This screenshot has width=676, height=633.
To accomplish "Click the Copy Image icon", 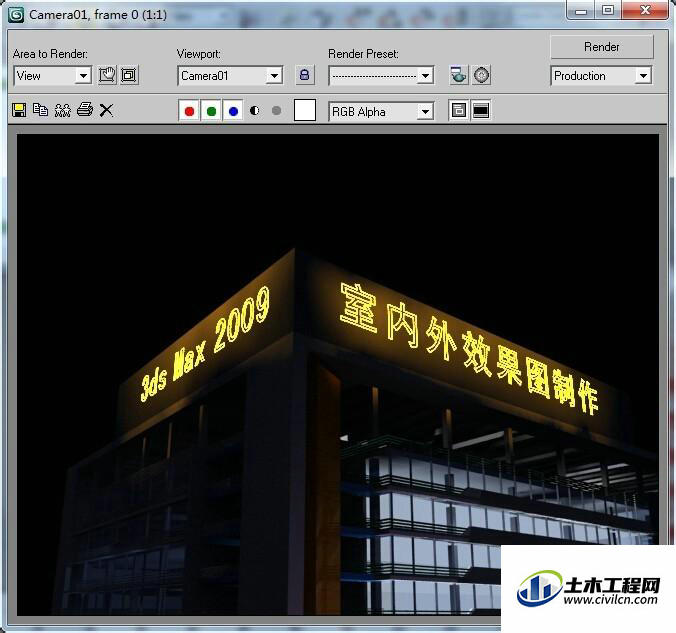I will click(41, 110).
